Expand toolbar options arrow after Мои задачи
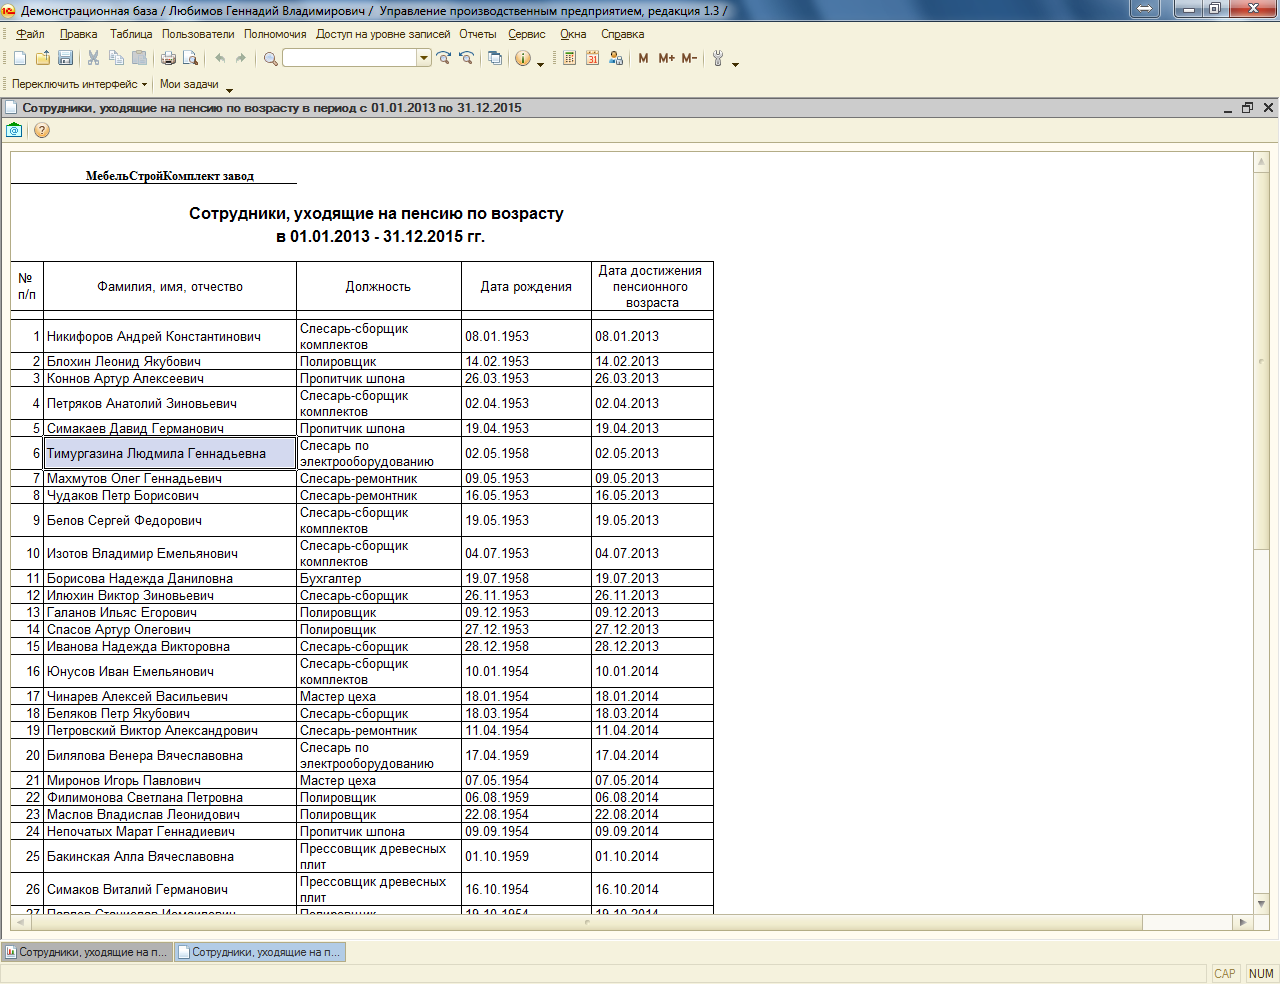The width and height of the screenshot is (1280, 984). point(230,89)
